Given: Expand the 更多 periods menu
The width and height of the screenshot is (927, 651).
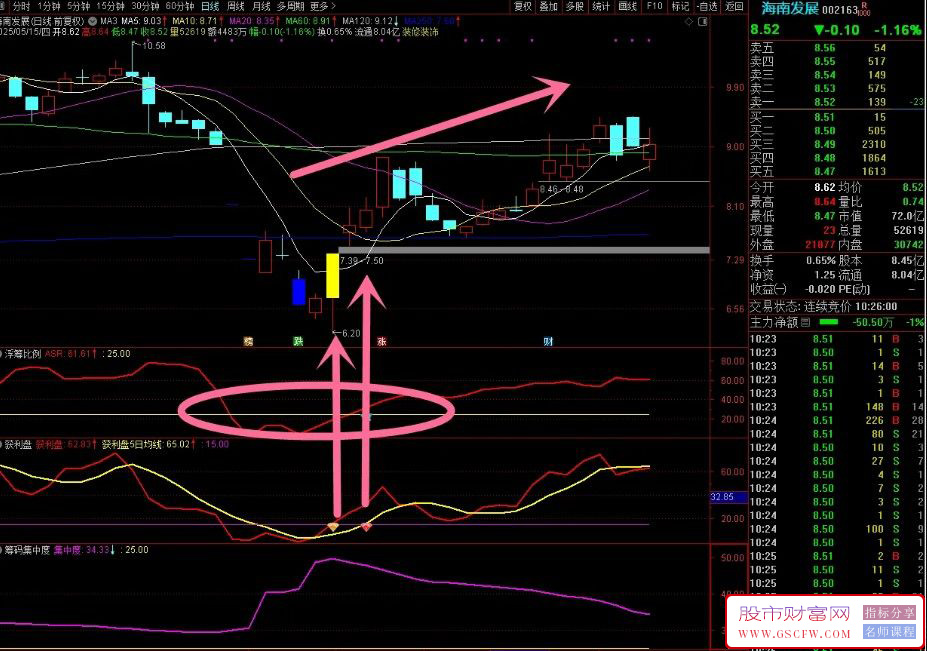Looking at the screenshot, I should tap(323, 6).
